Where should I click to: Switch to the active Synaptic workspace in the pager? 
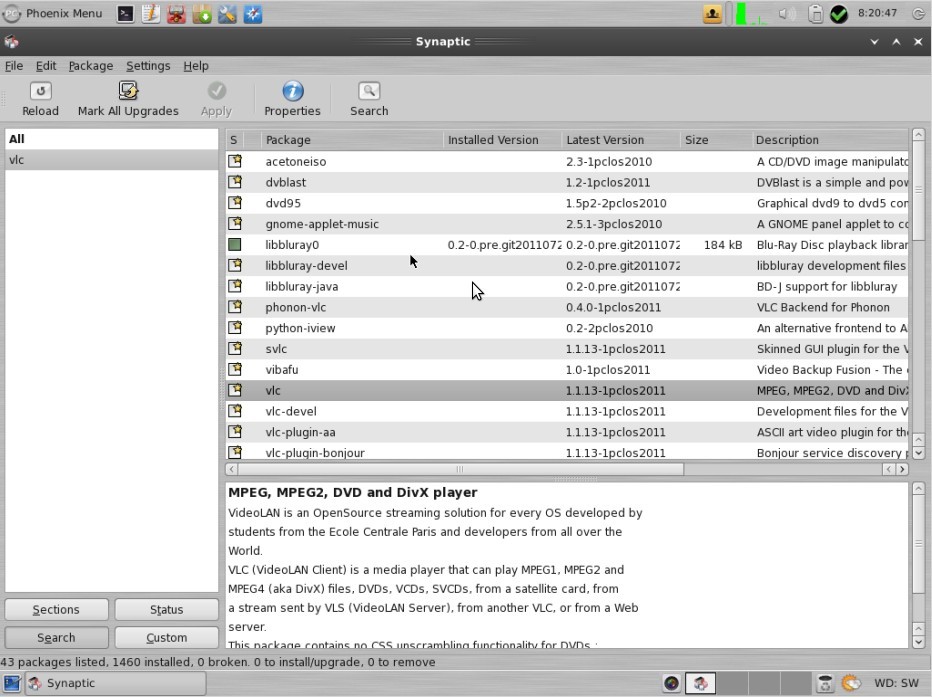pos(700,683)
